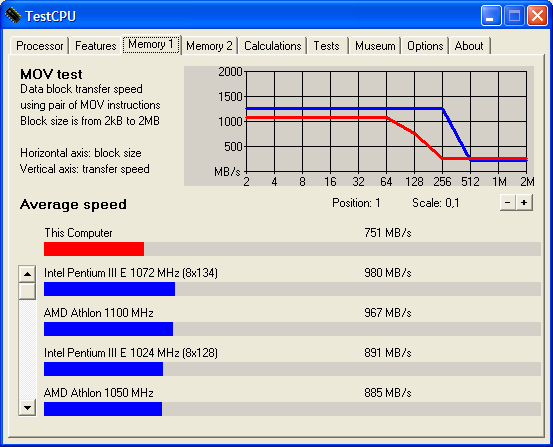Show the Options tab
553x447 pixels.
425,46
